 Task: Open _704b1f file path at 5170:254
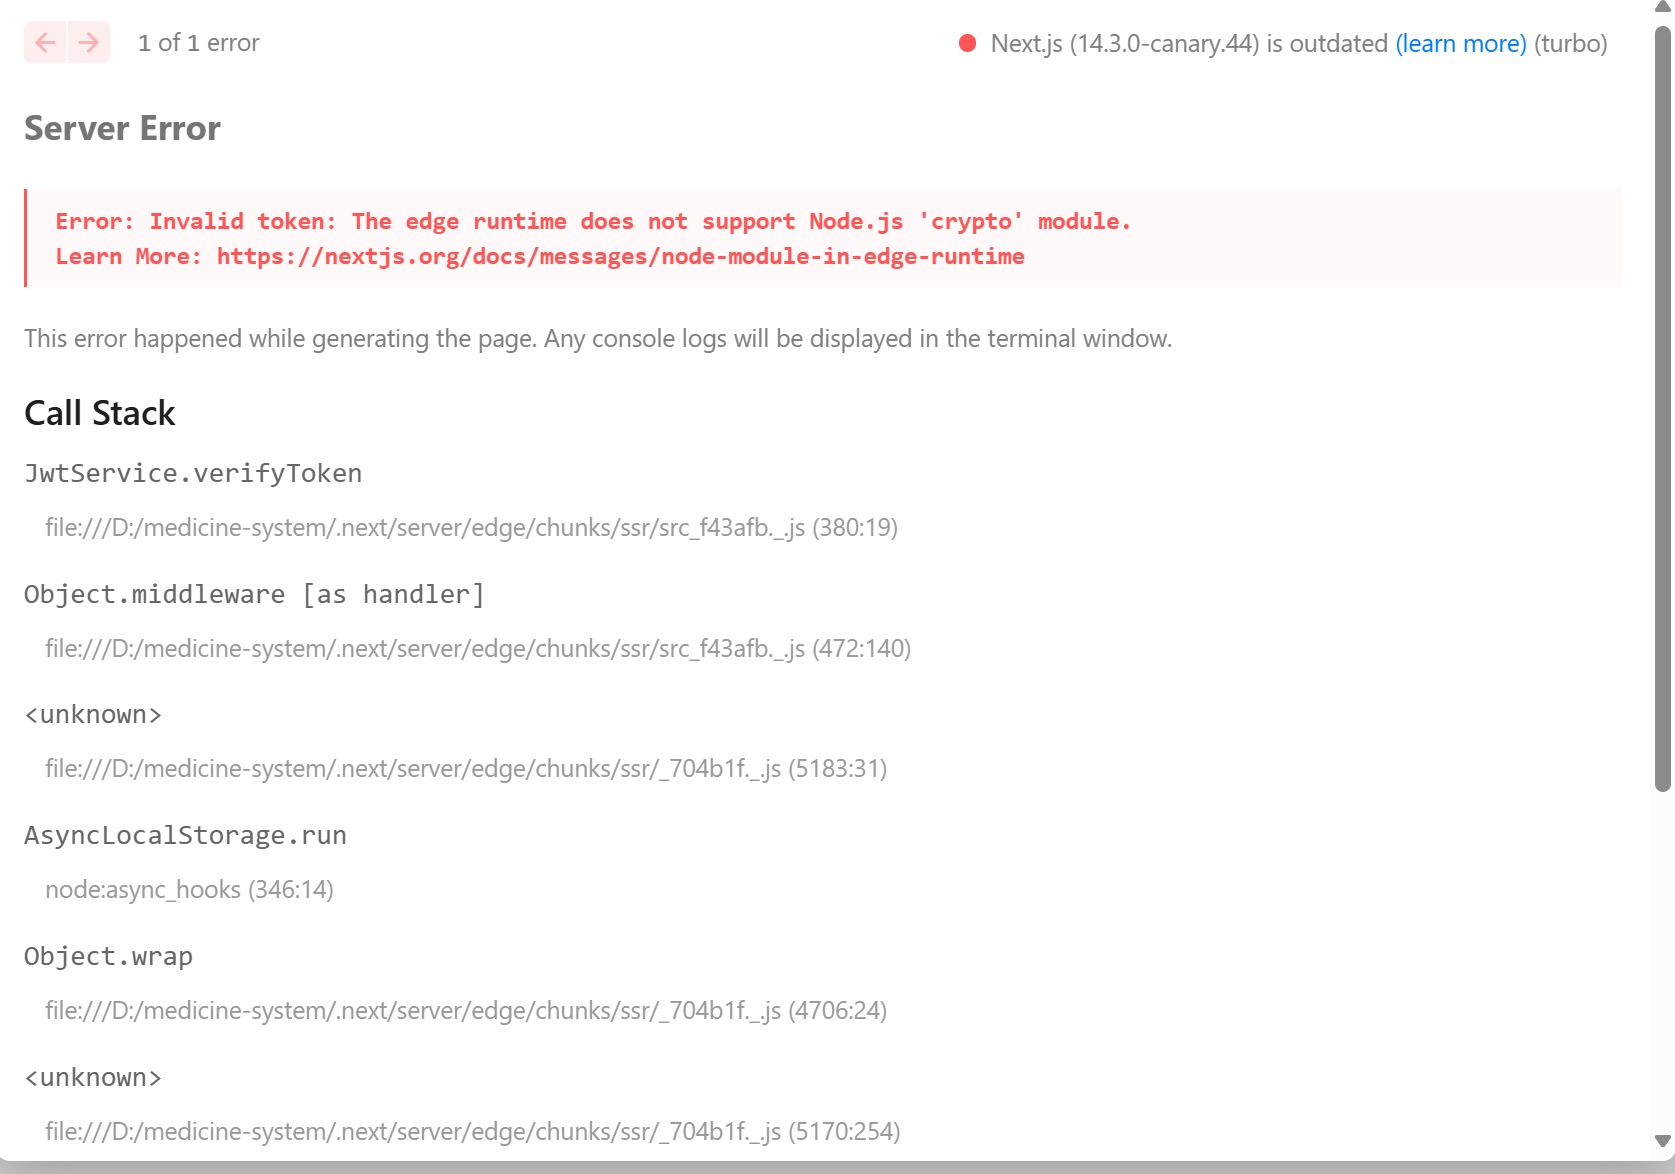[x=473, y=1131]
